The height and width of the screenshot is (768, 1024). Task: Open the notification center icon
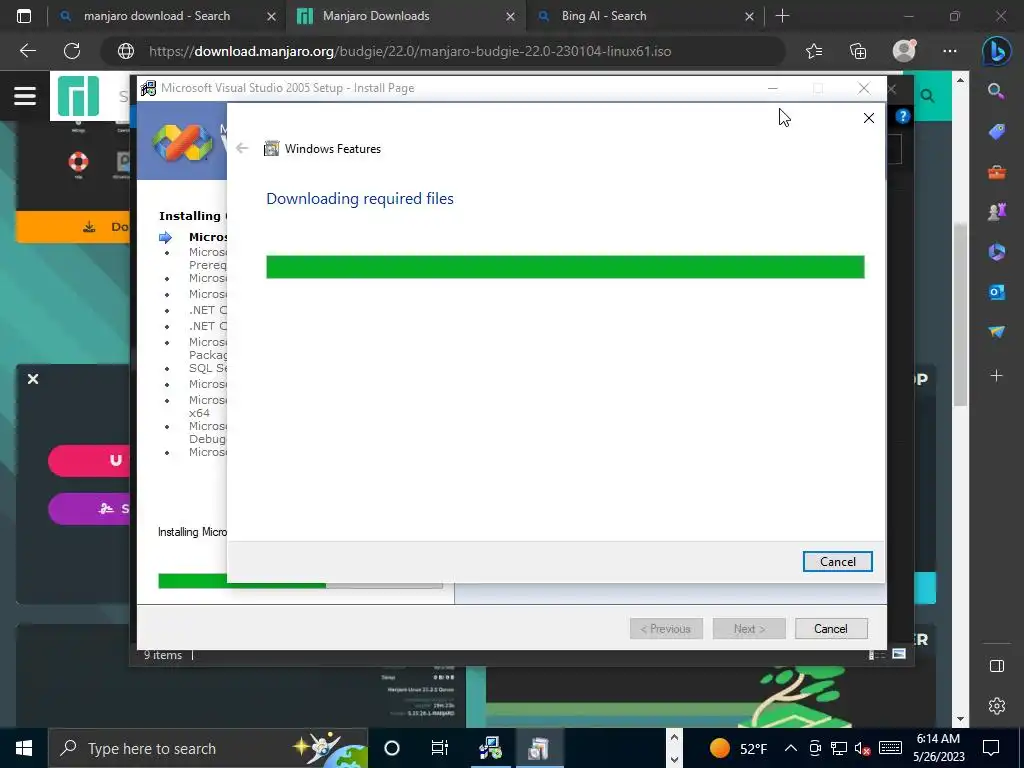991,748
